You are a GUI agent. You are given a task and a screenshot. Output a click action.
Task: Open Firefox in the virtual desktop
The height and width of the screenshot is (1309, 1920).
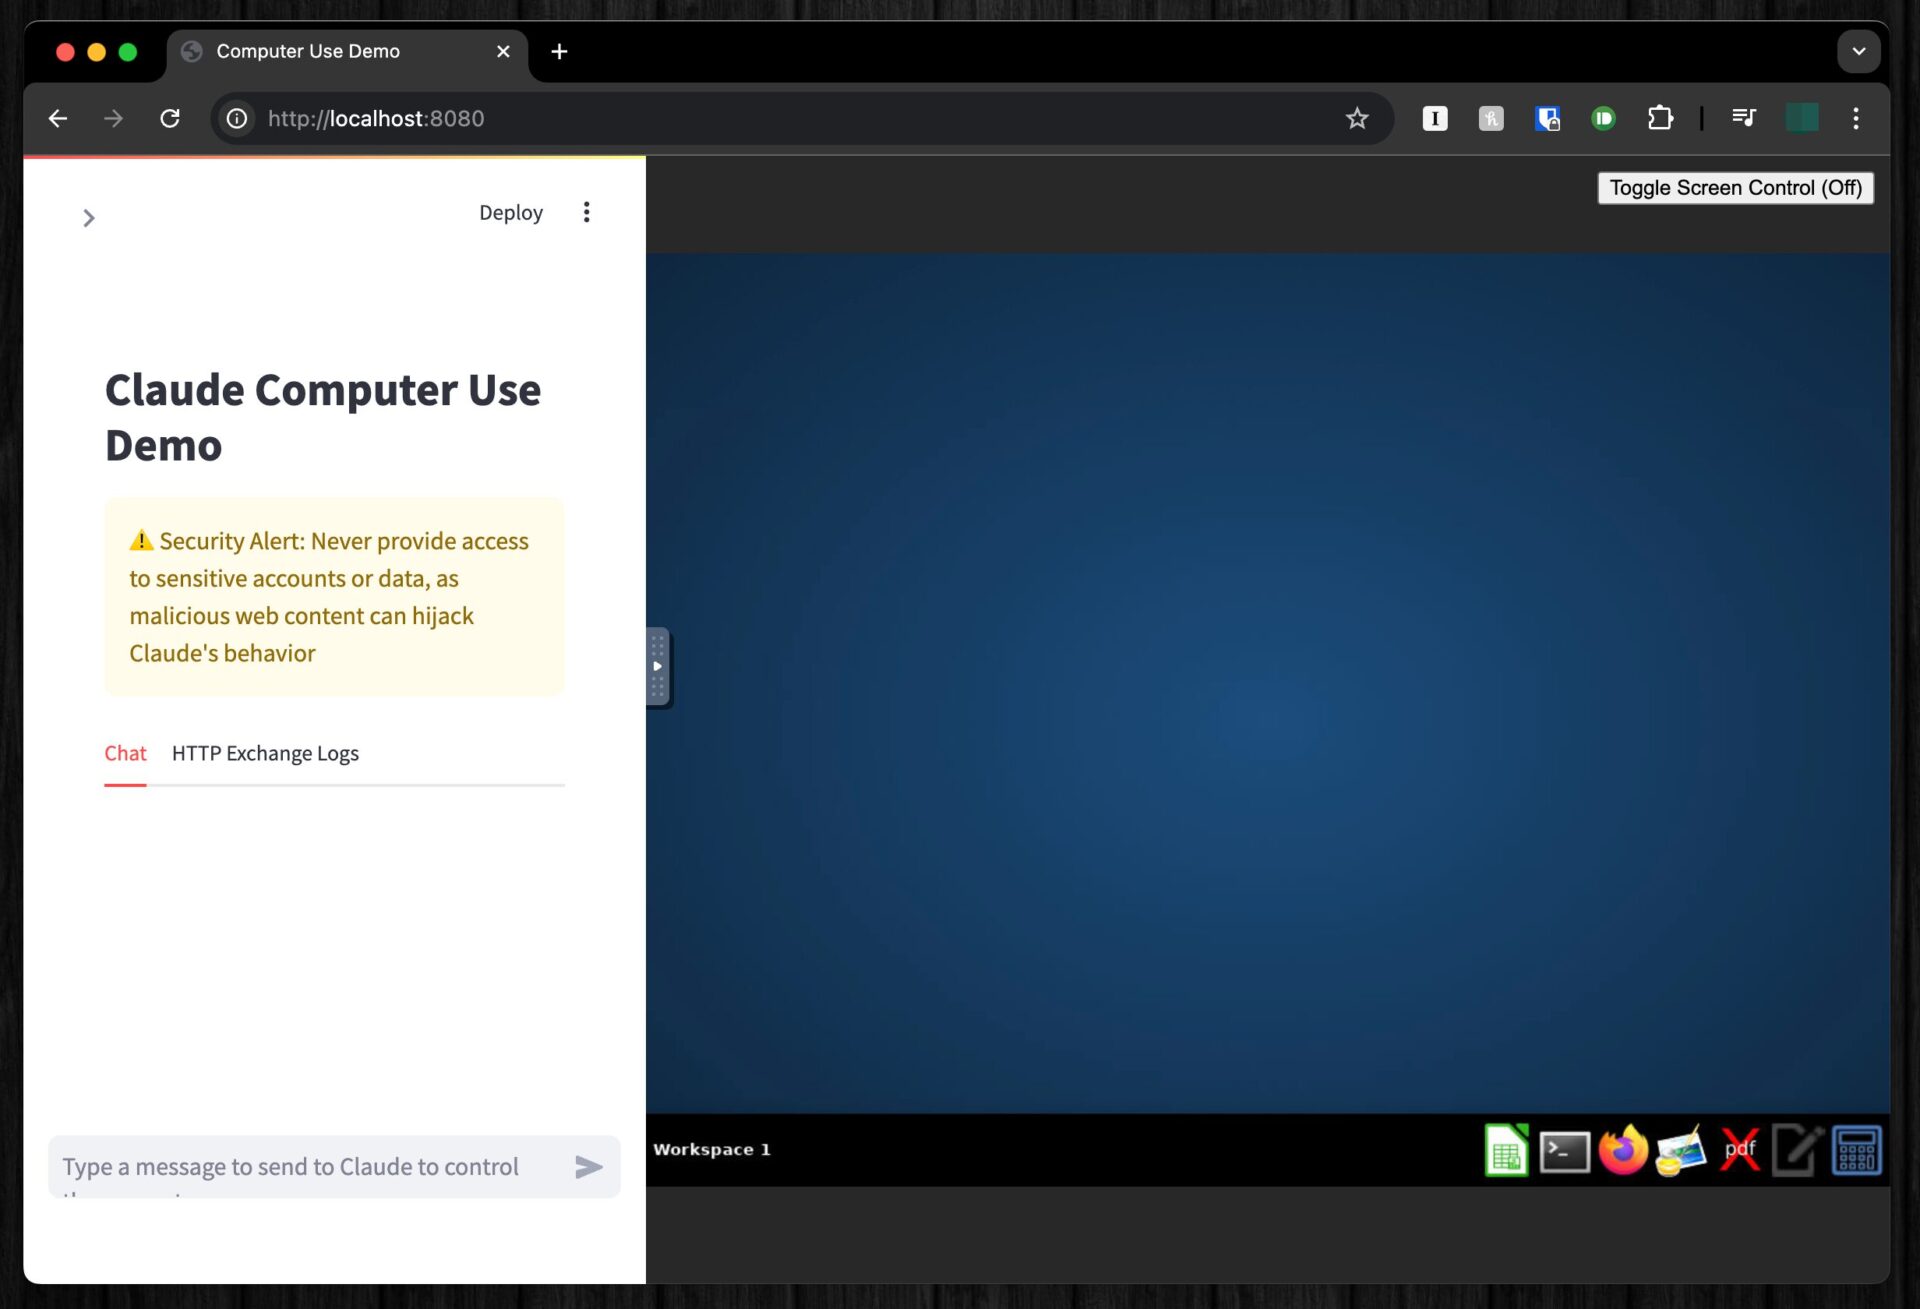1622,1150
